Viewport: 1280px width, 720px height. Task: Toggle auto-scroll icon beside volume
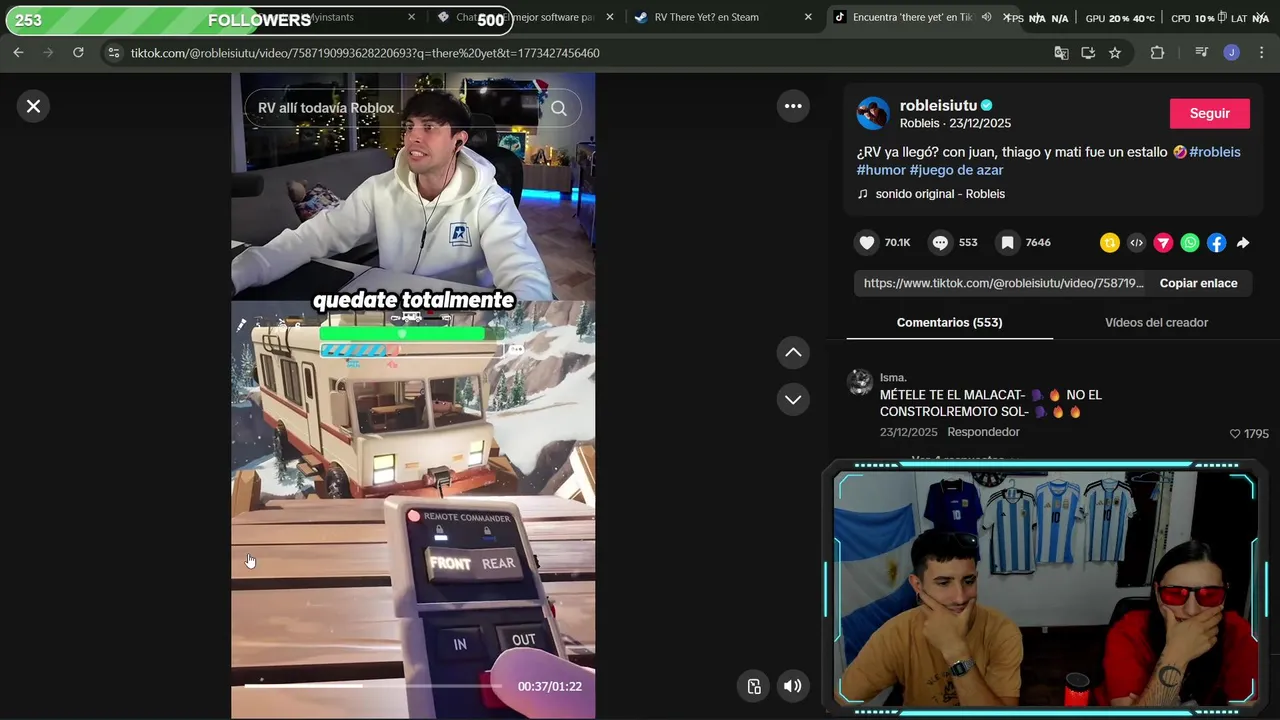tap(754, 686)
